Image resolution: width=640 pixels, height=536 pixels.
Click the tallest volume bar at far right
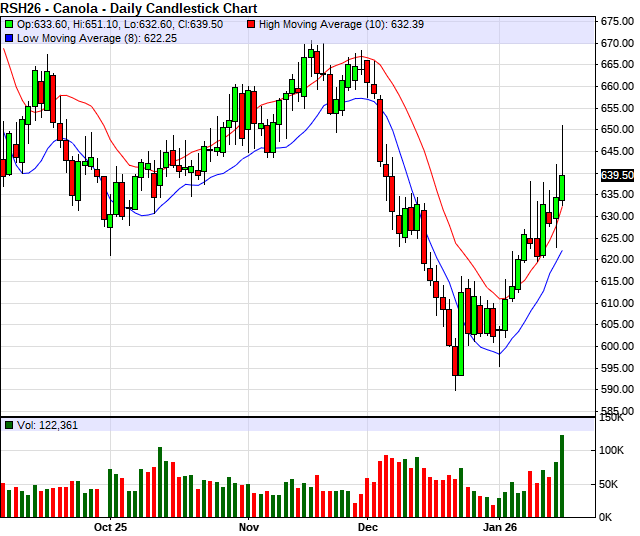562,476
